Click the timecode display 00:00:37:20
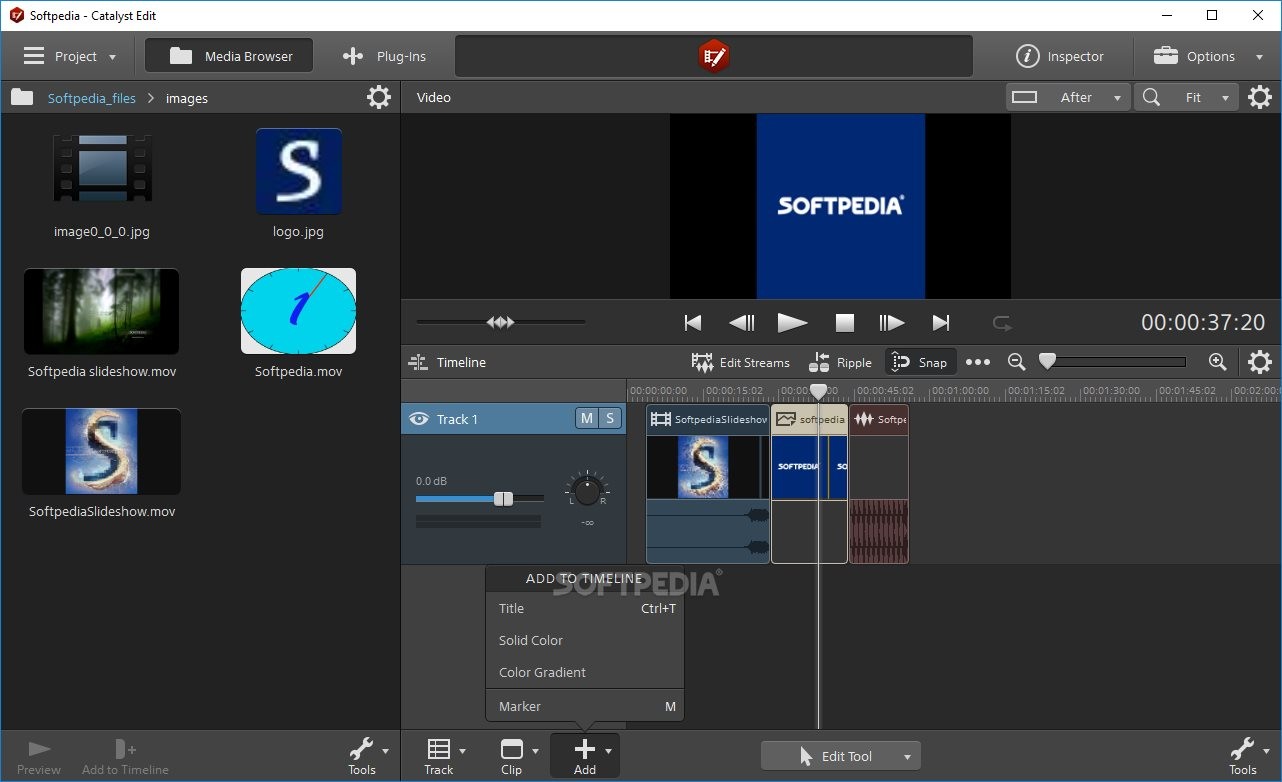Screen dimensions: 1282x782 click(1203, 322)
